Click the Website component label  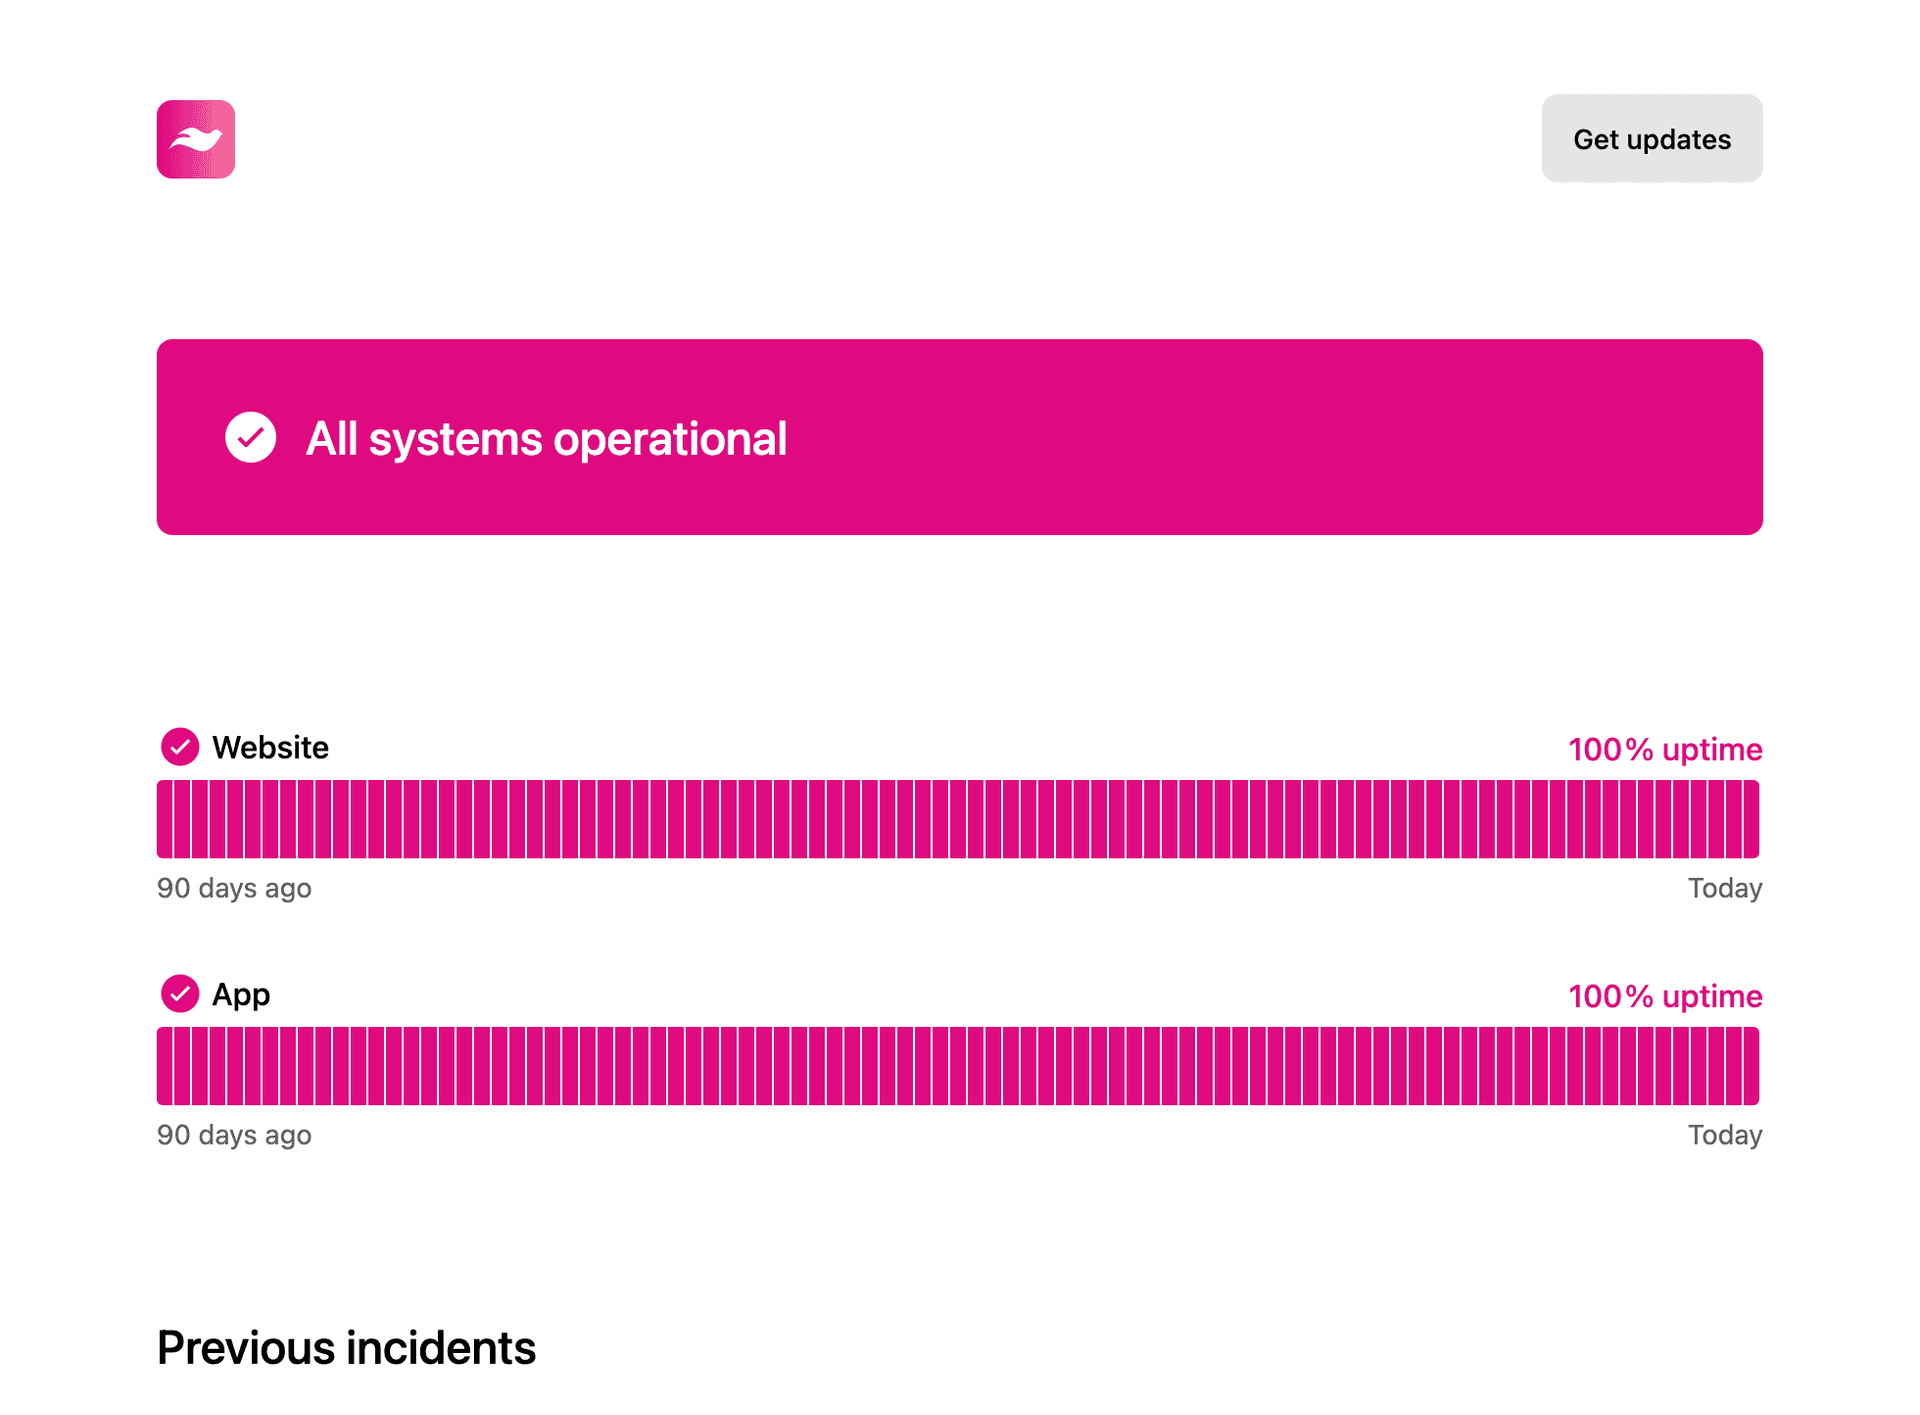click(271, 748)
